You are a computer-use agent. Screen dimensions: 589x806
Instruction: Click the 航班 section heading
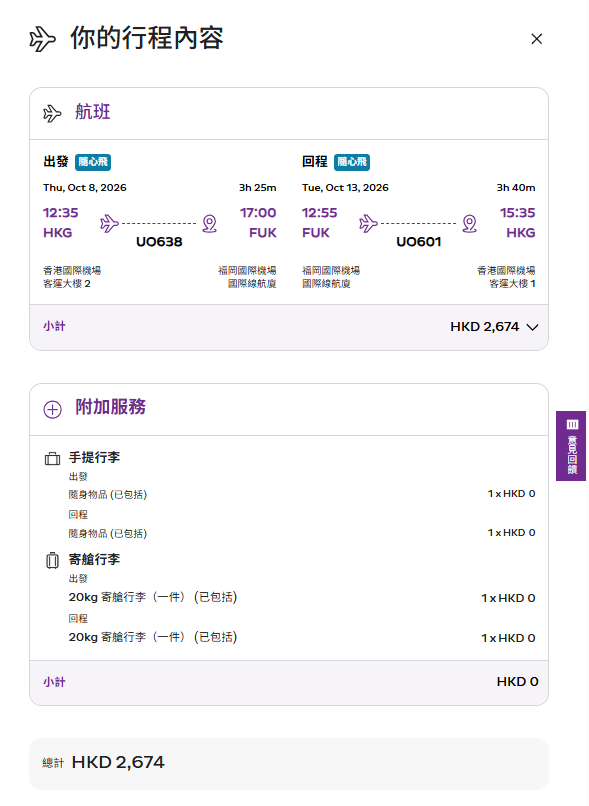93,112
